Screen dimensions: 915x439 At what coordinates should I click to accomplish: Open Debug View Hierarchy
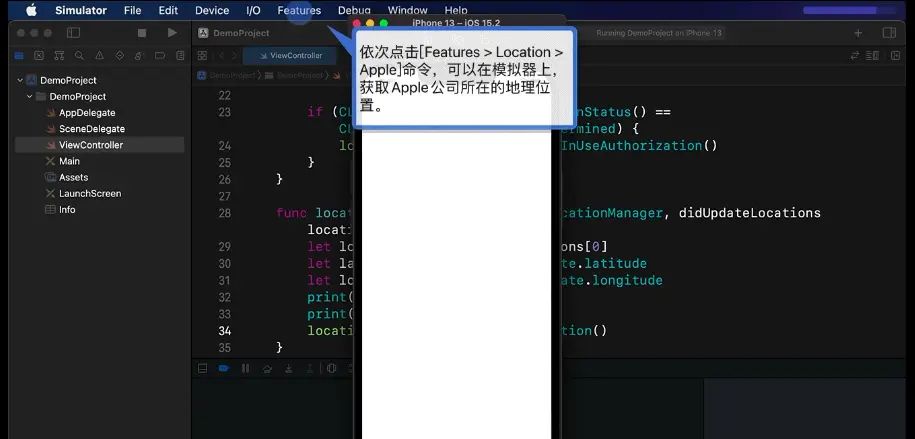331,368
